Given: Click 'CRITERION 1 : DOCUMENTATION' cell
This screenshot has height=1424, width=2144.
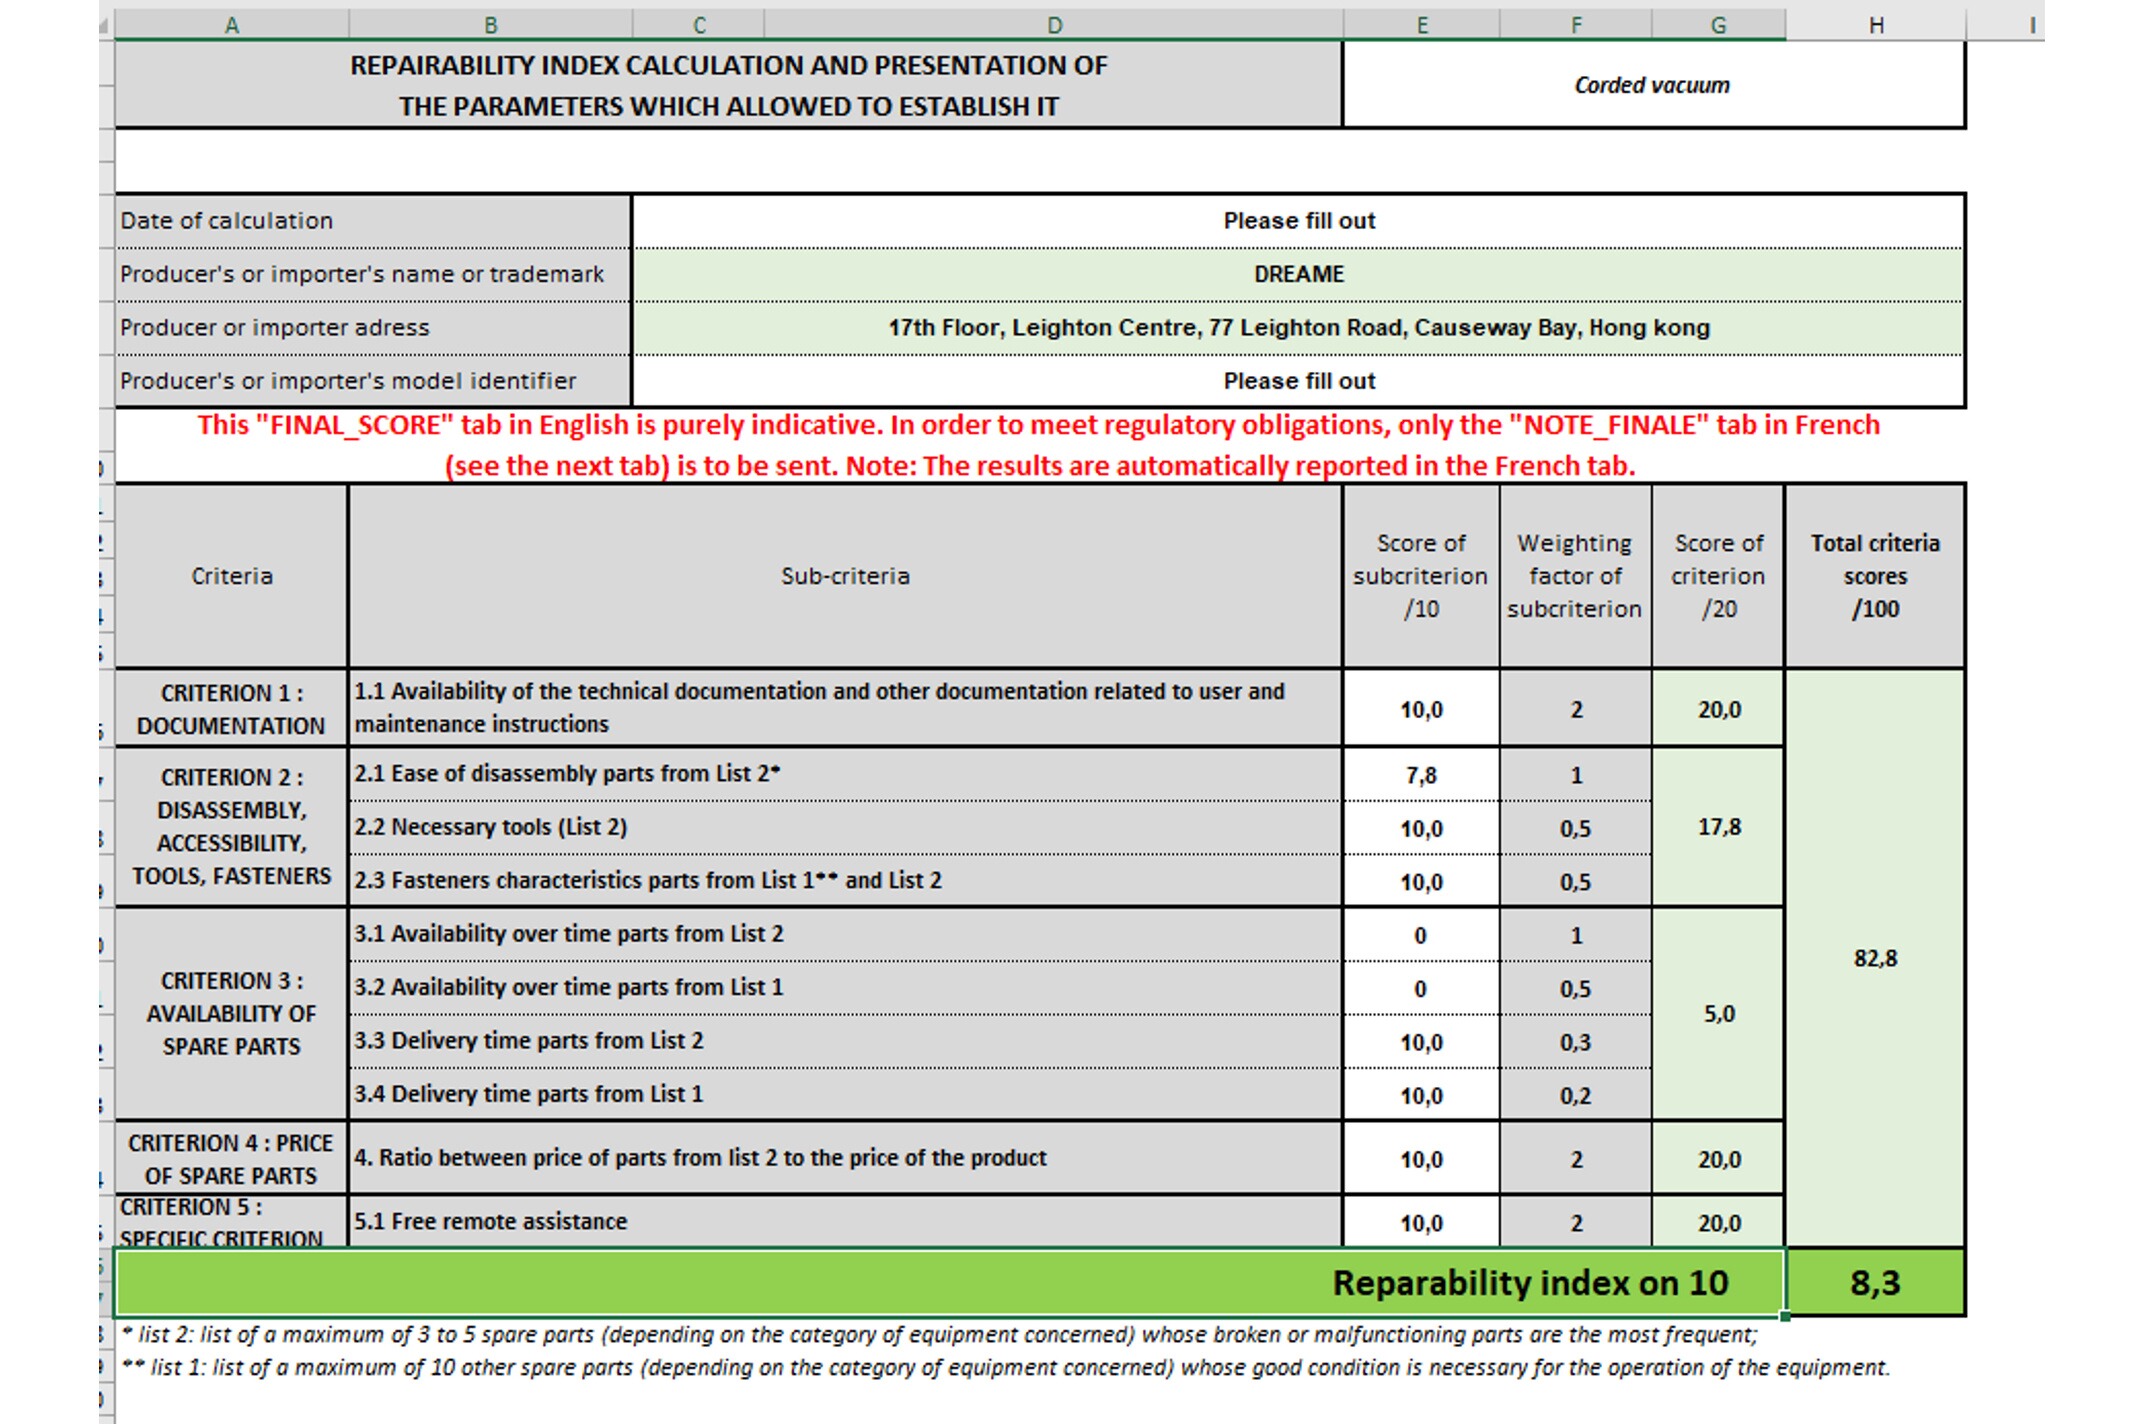Looking at the screenshot, I should point(231,709).
